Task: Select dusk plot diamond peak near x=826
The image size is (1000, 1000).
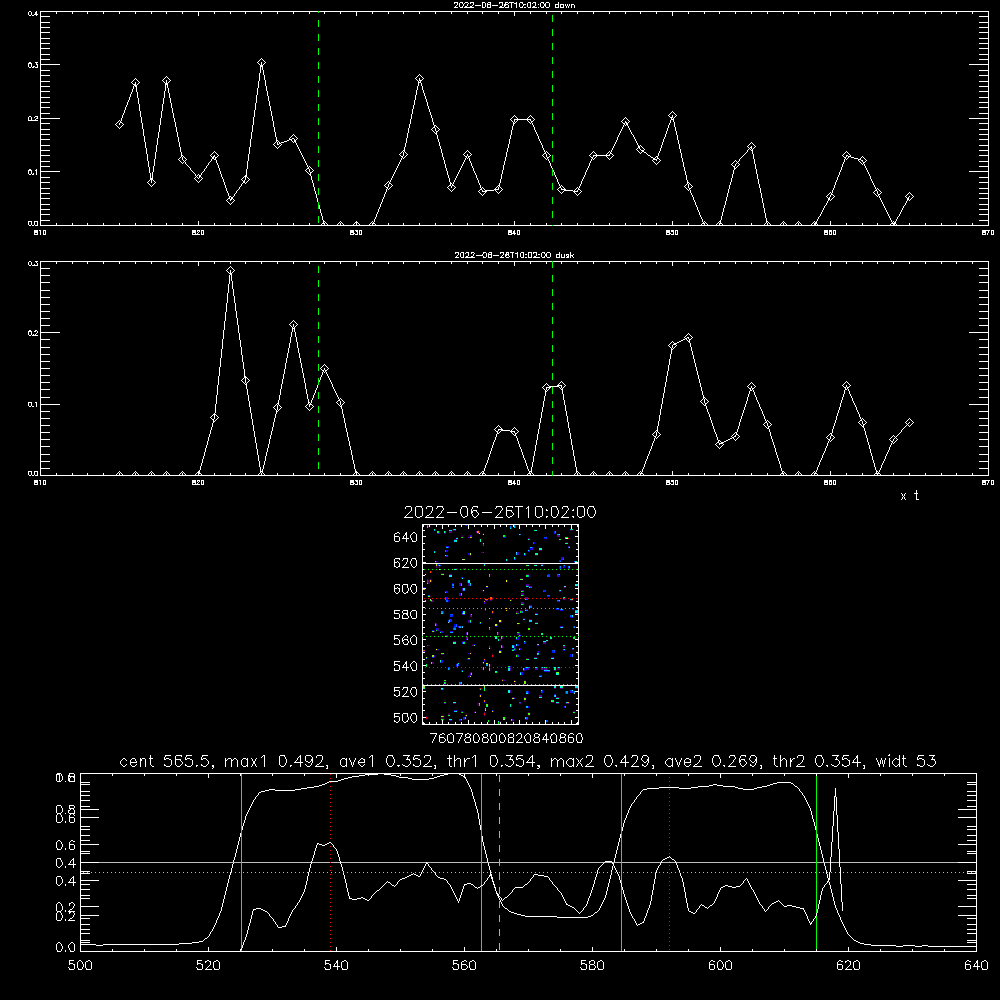Action: (x=293, y=325)
